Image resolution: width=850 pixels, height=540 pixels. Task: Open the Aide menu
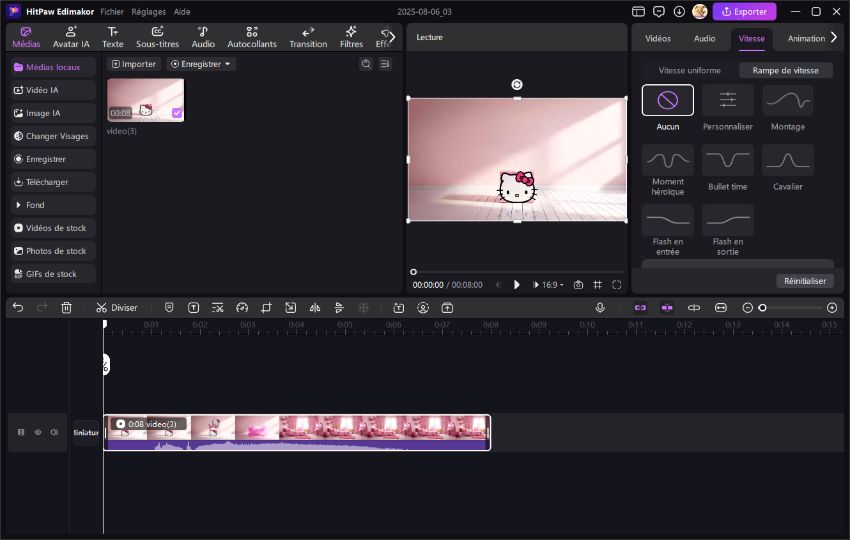(x=182, y=11)
